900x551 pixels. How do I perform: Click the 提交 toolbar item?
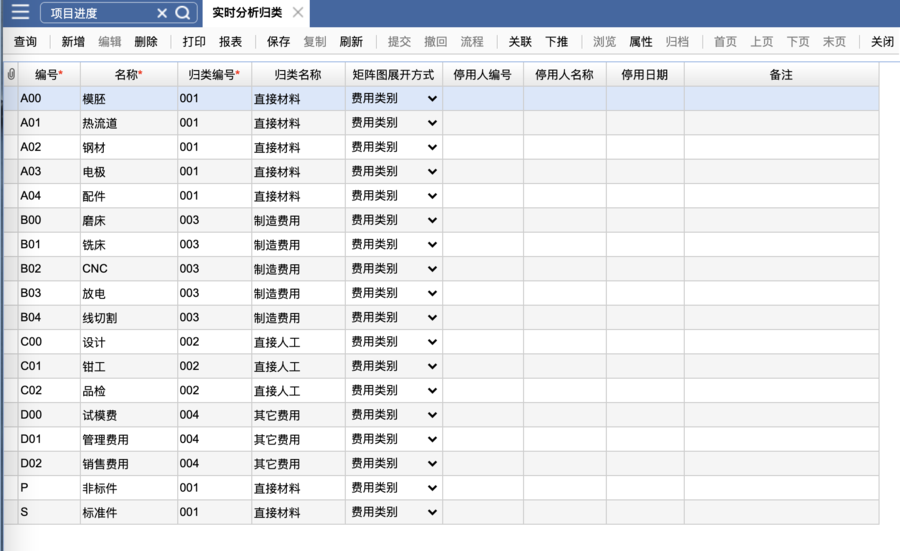click(399, 41)
